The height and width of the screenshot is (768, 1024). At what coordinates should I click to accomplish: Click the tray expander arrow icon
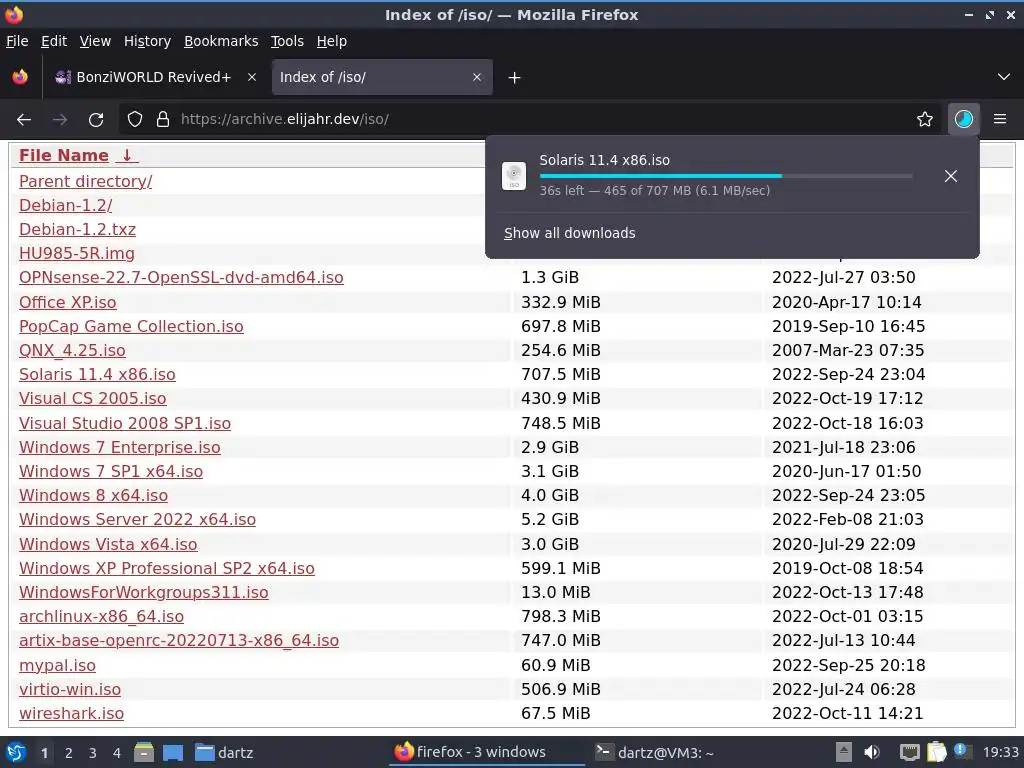tap(844, 752)
